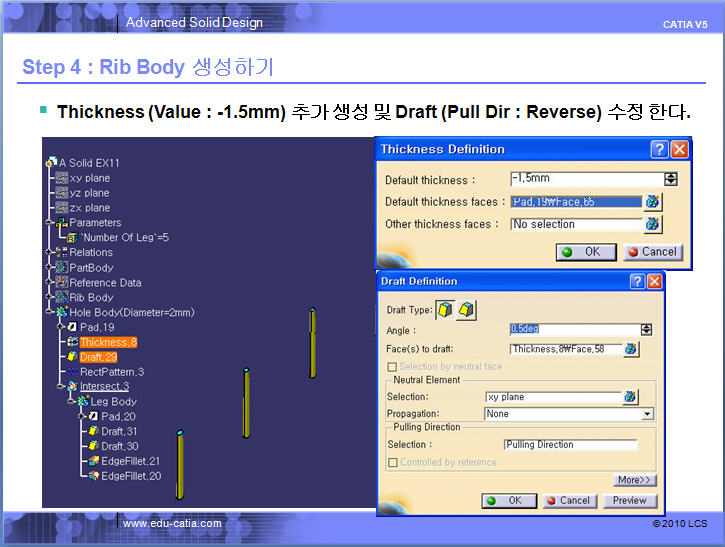Toggle Selection by neutral face checkbox
This screenshot has width=725, height=547.
[391, 367]
